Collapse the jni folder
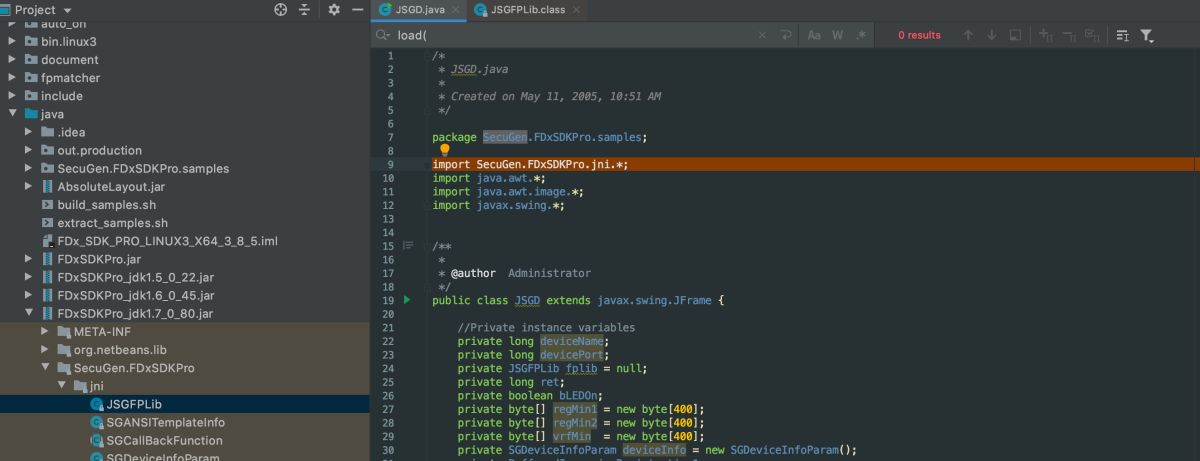This screenshot has width=1200, height=461. point(60,385)
